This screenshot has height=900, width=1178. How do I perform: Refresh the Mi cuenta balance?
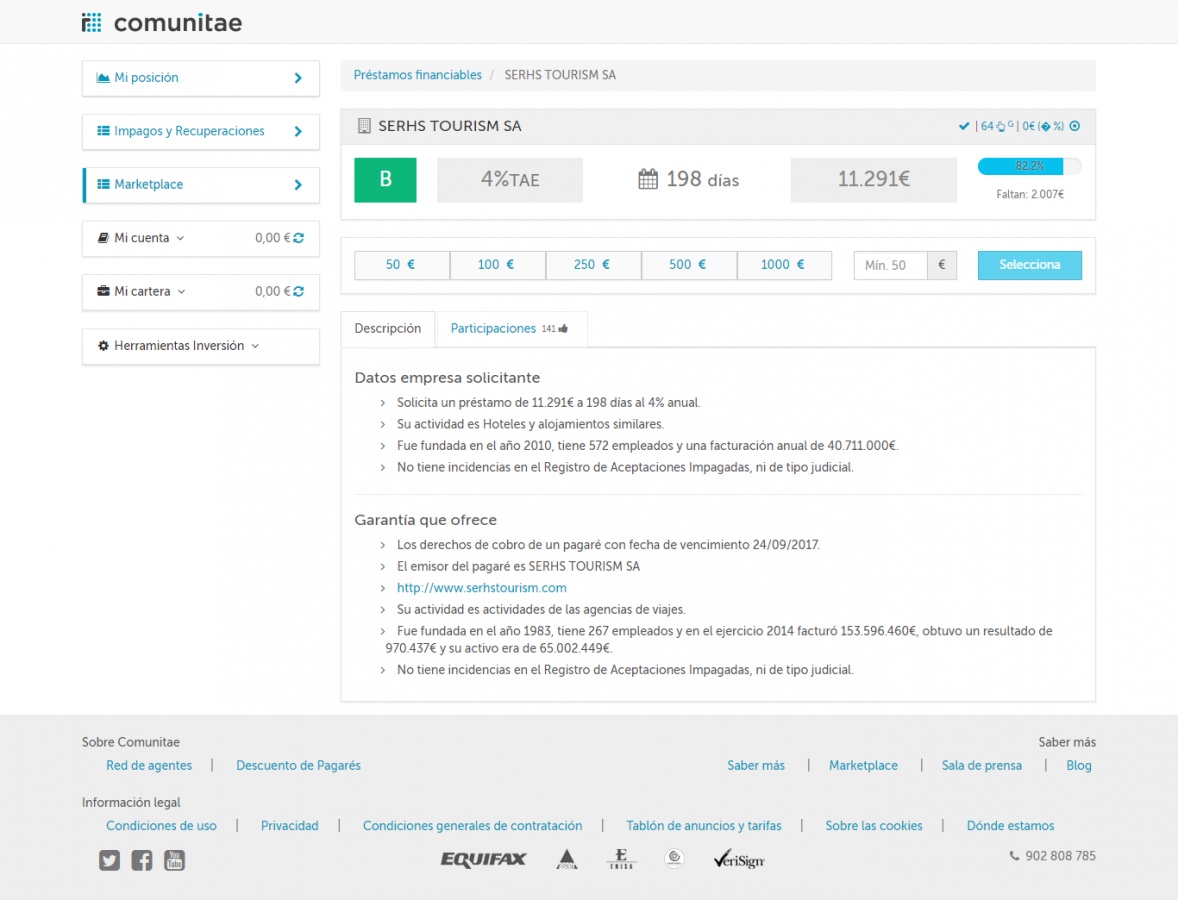[299, 238]
